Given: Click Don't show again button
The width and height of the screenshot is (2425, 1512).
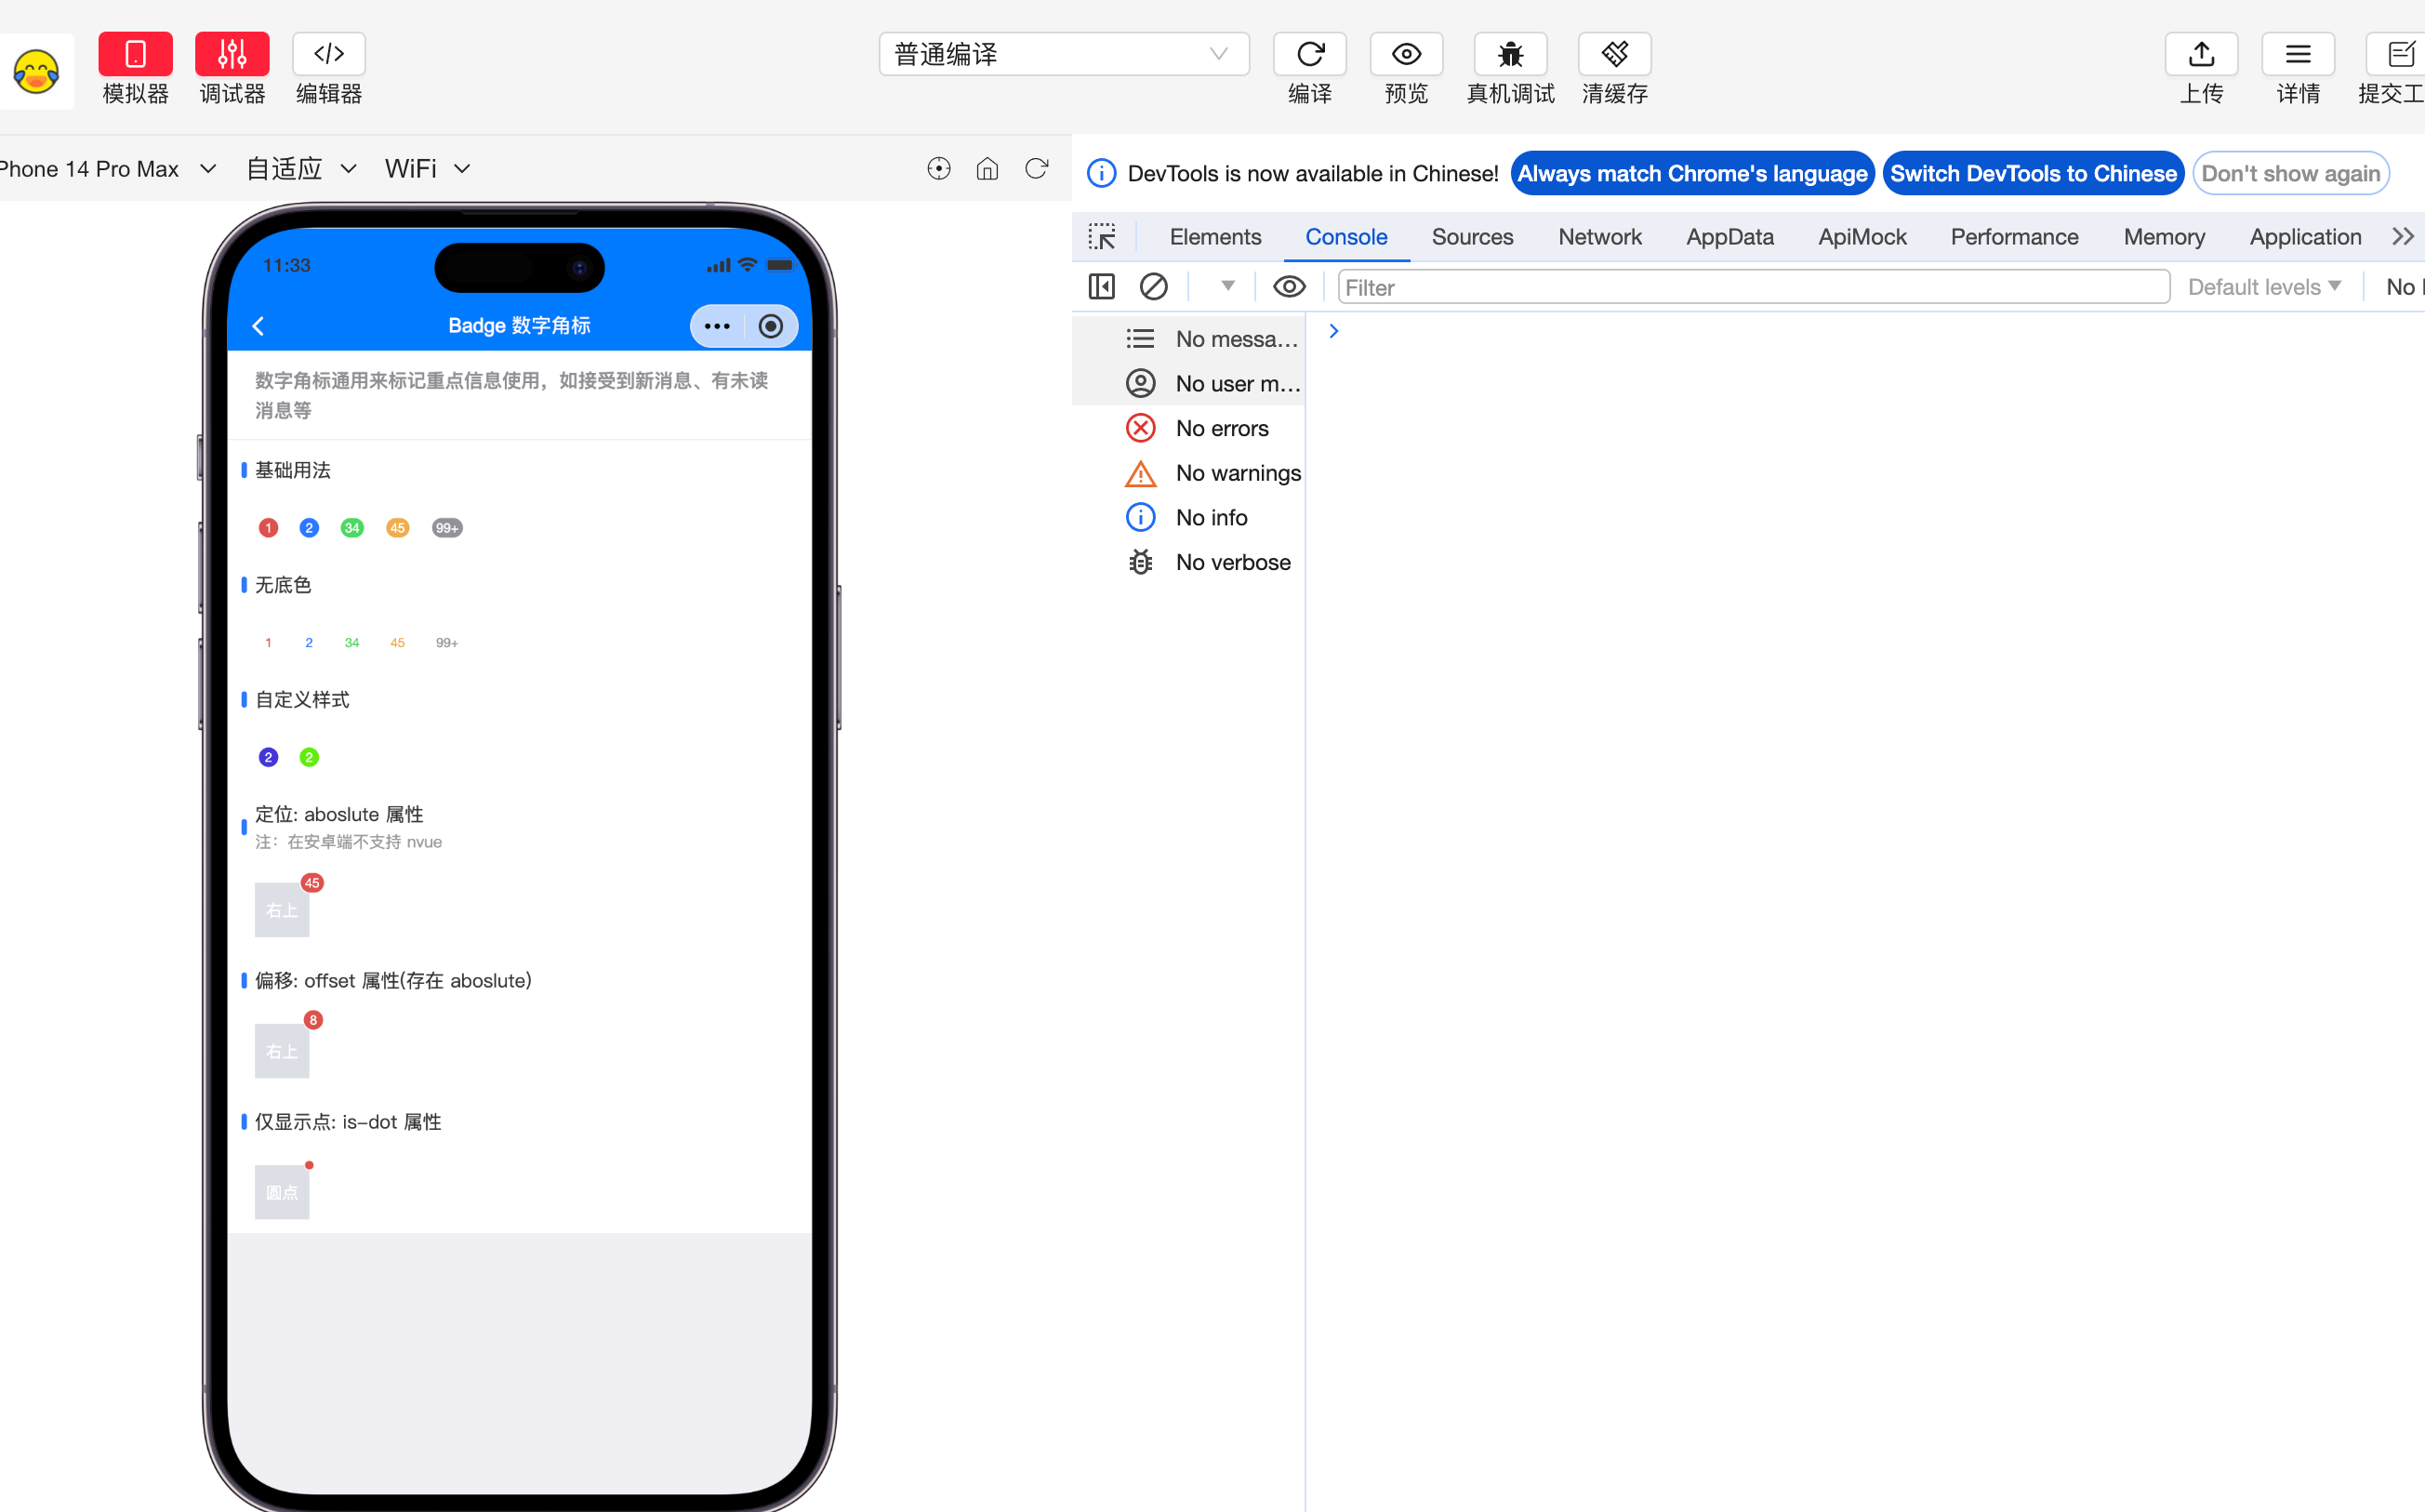Looking at the screenshot, I should point(2289,174).
